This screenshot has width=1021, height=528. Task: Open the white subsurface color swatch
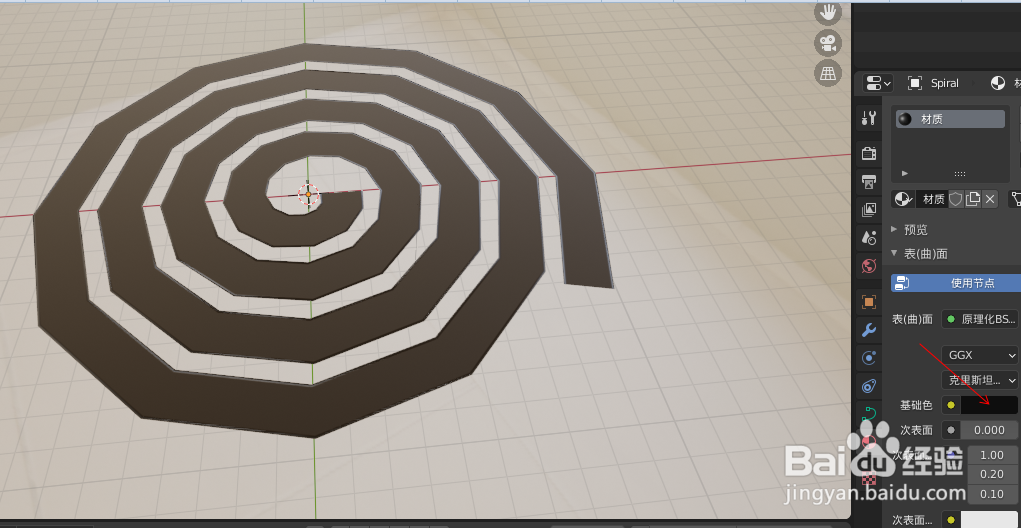tap(989, 520)
